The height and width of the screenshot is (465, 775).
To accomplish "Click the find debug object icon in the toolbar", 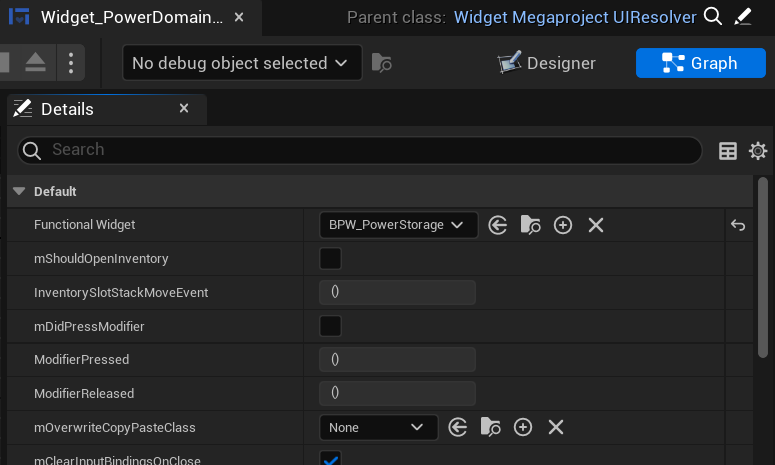I will click(382, 63).
